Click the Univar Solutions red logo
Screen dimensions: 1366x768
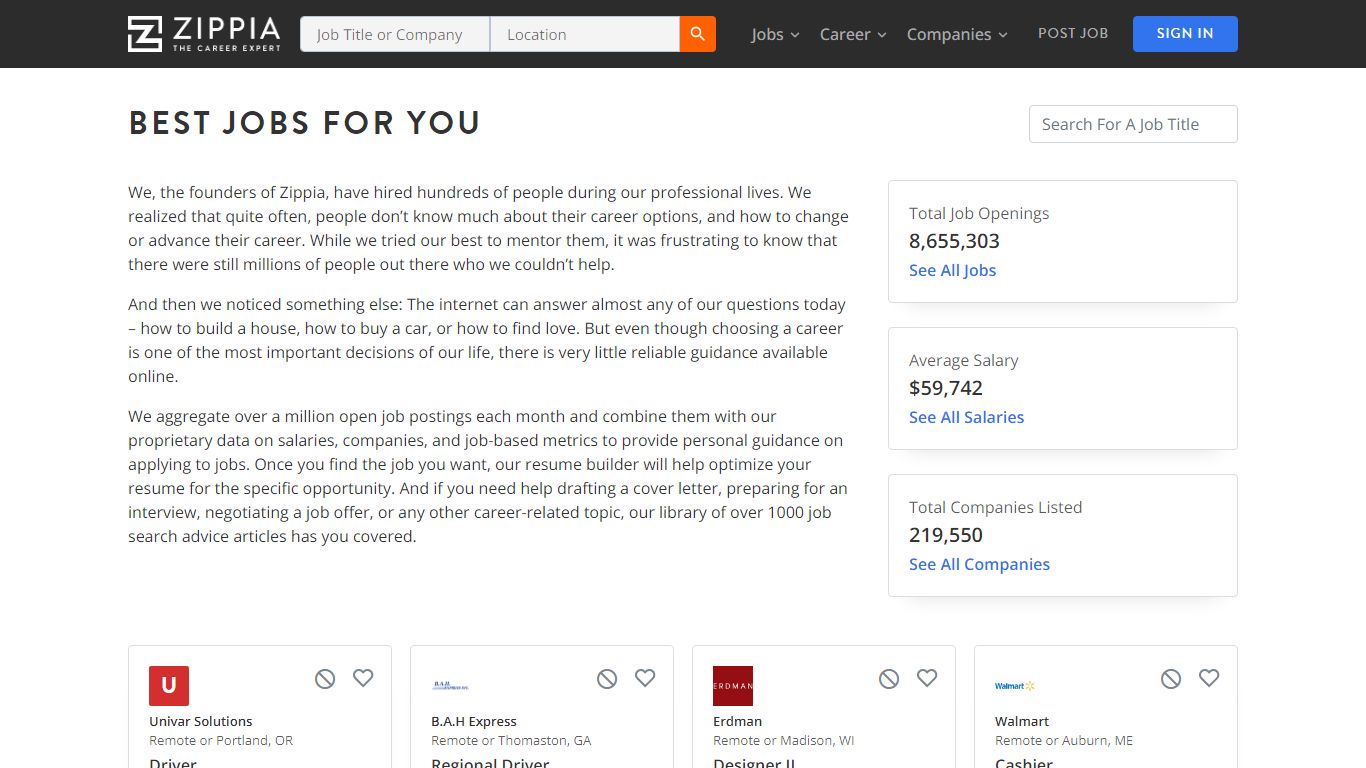click(169, 686)
